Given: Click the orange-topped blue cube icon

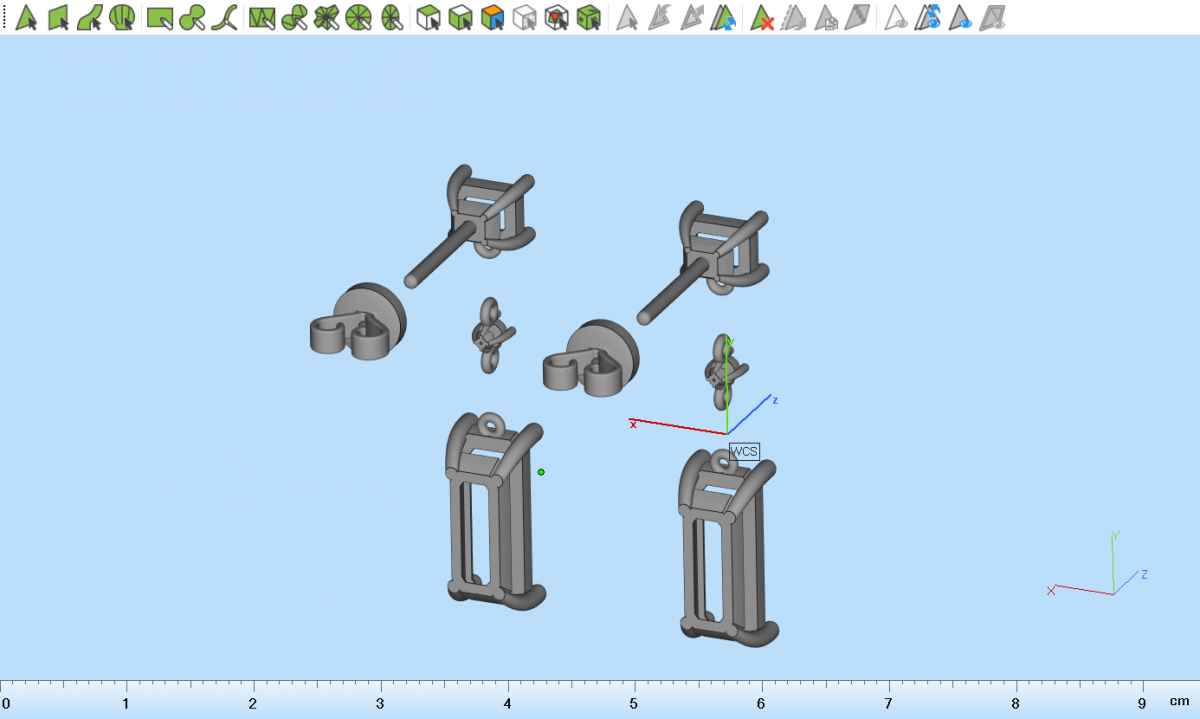Looking at the screenshot, I should (x=492, y=17).
